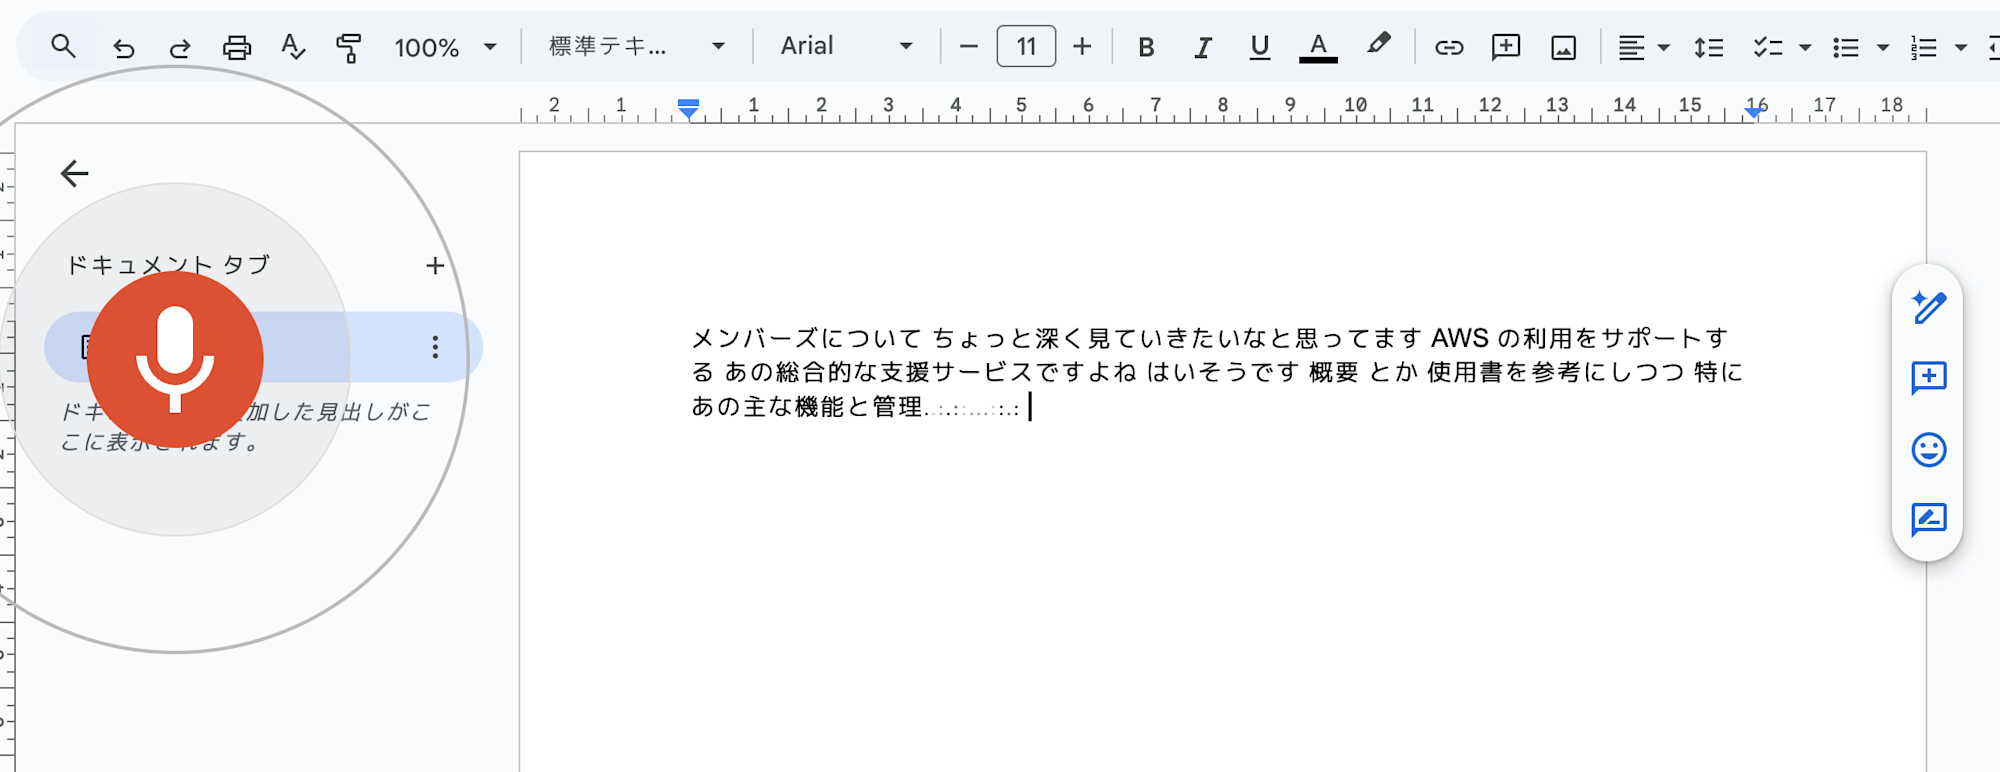Select the highlighted document tab
The image size is (2000, 772).
[x=264, y=347]
